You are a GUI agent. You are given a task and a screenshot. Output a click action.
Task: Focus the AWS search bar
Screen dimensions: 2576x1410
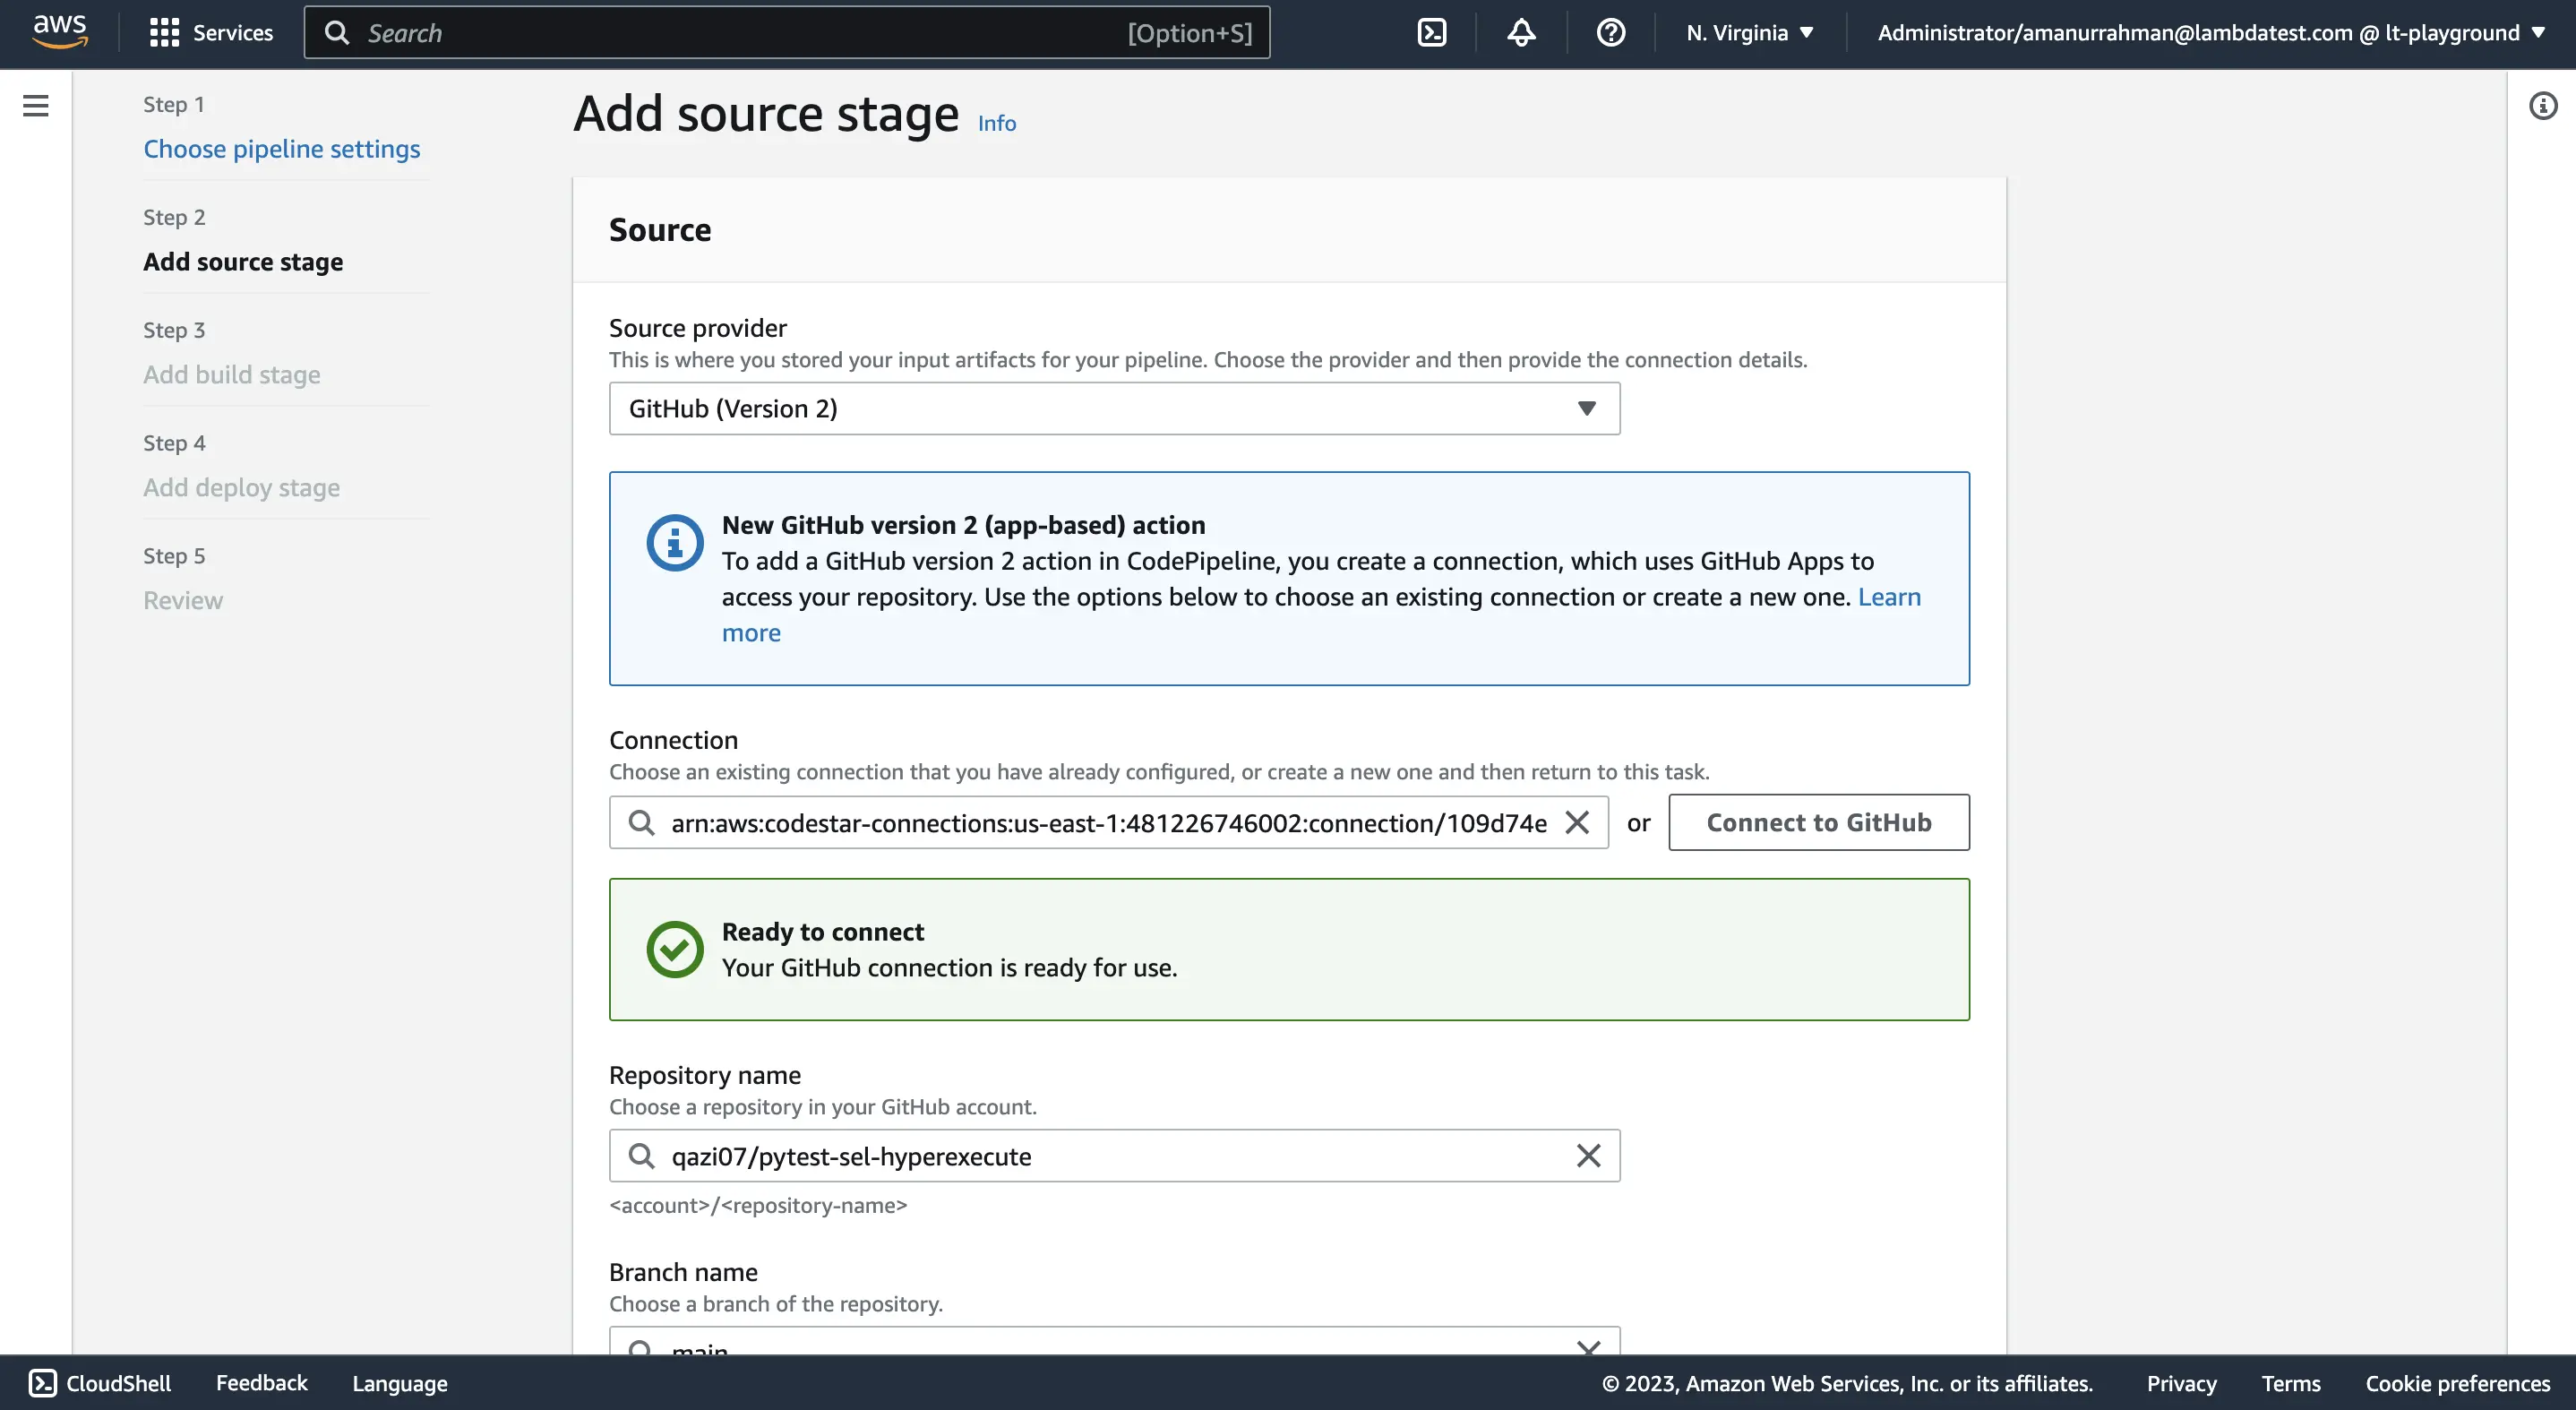[786, 33]
